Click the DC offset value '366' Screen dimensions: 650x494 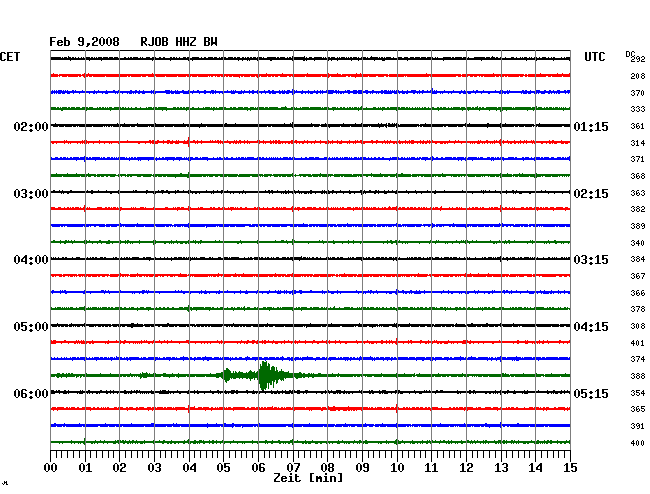(638, 293)
